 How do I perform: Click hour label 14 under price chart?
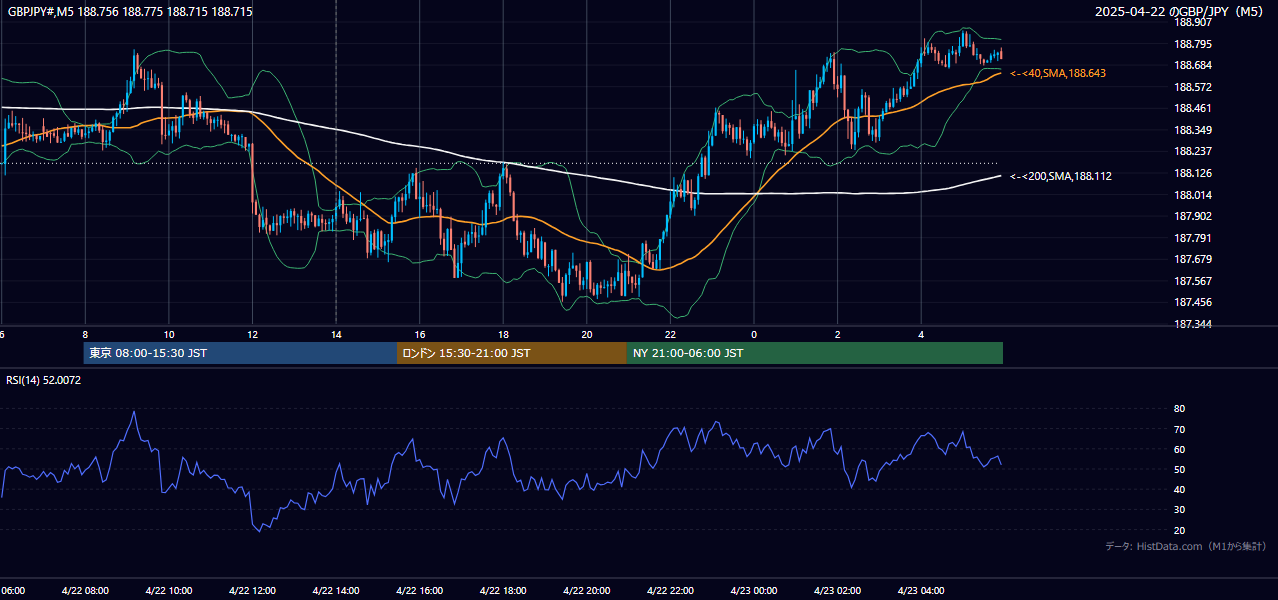click(336, 334)
